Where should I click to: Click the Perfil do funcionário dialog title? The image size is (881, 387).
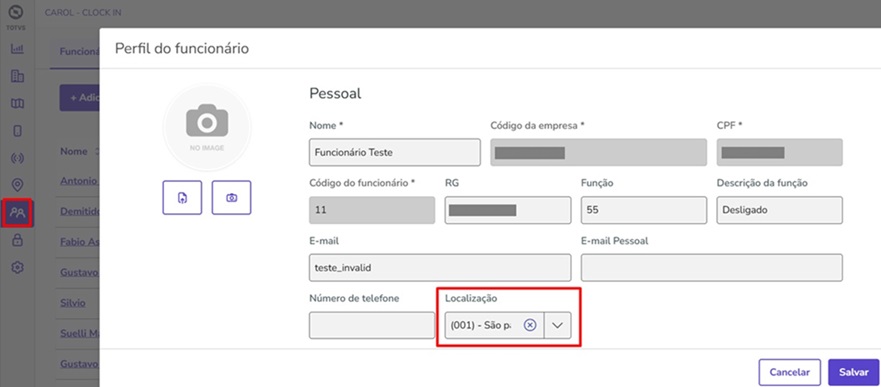(x=182, y=48)
